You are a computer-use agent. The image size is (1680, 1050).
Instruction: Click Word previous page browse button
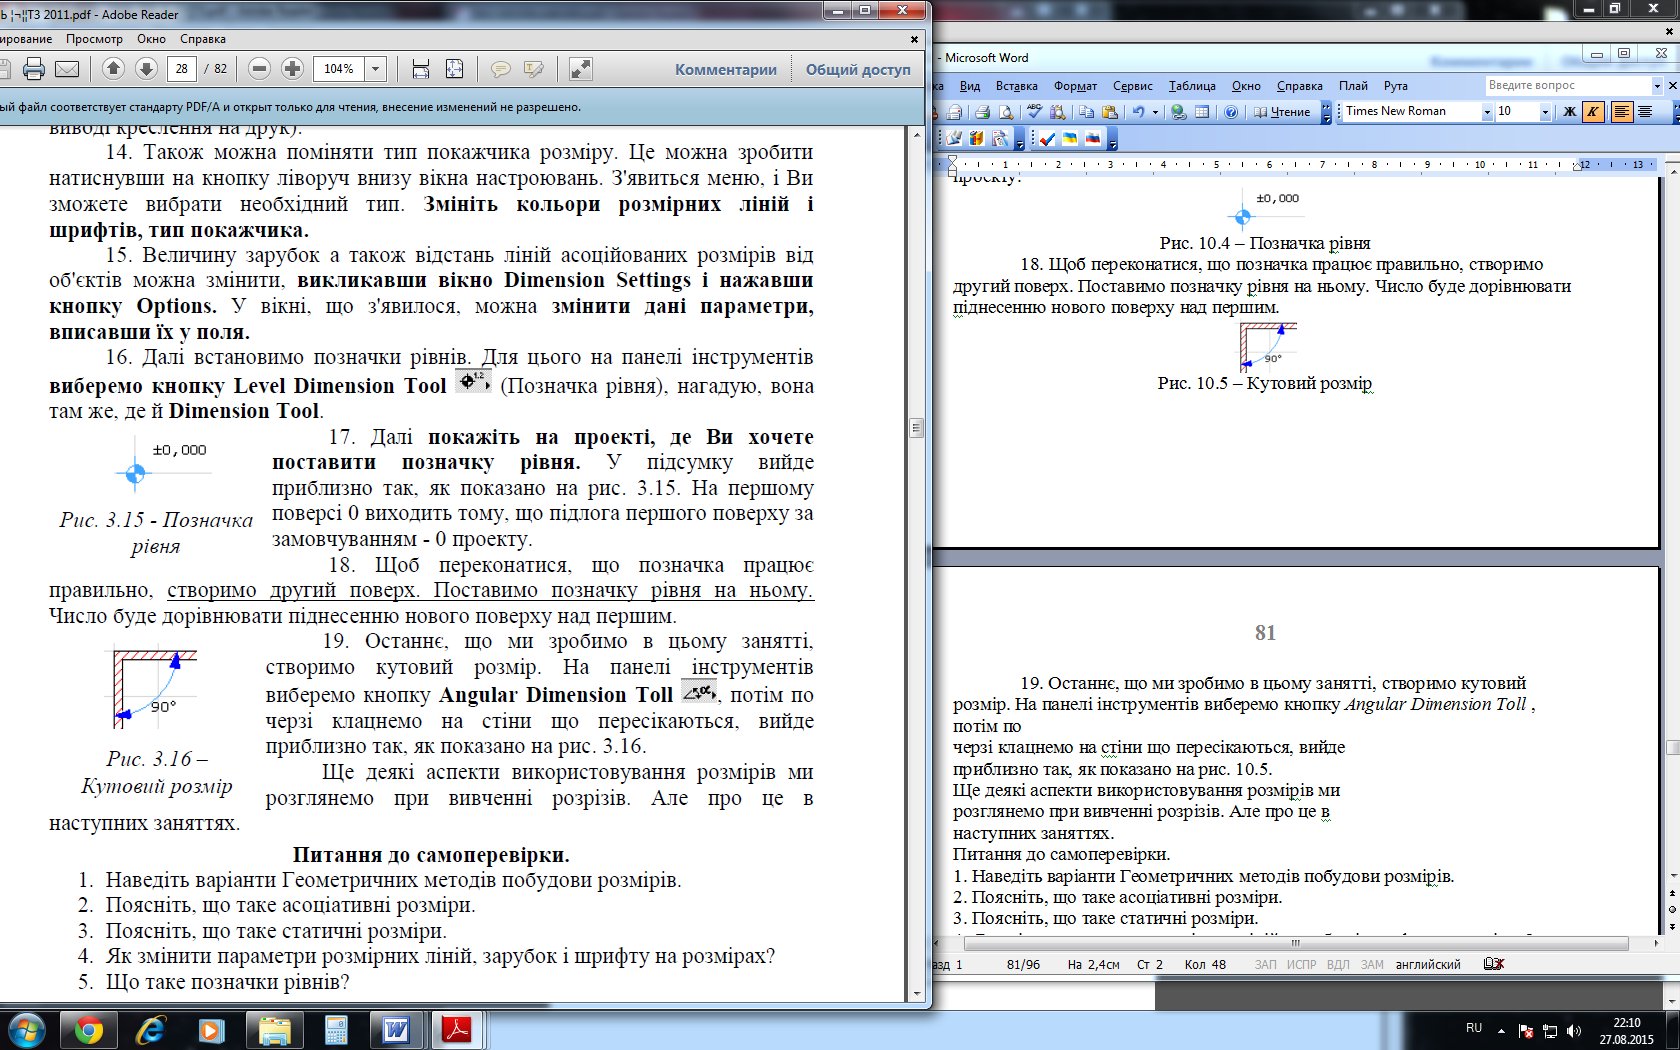[x=1672, y=894]
